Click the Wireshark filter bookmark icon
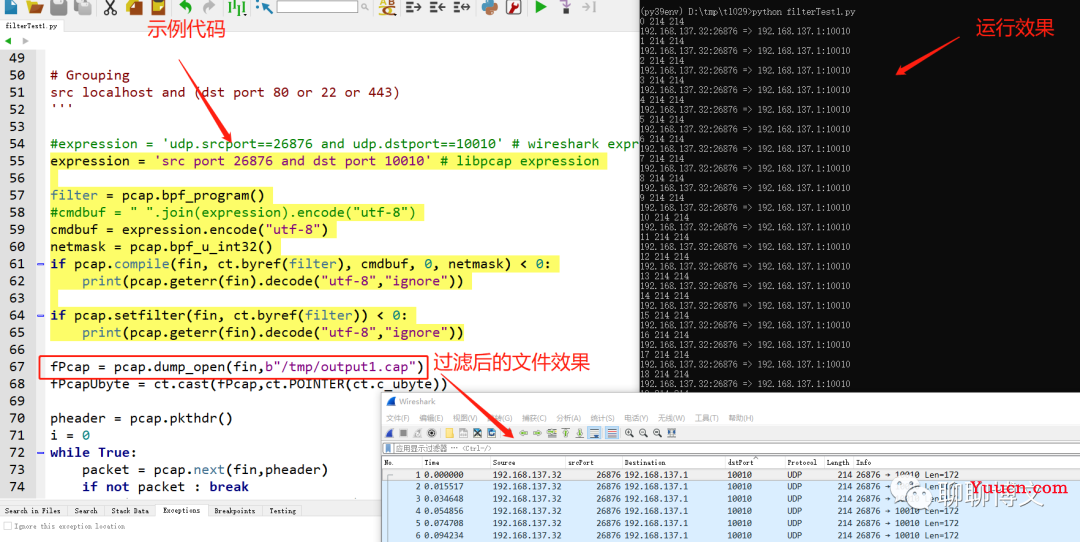The image size is (1080, 542). (x=388, y=448)
